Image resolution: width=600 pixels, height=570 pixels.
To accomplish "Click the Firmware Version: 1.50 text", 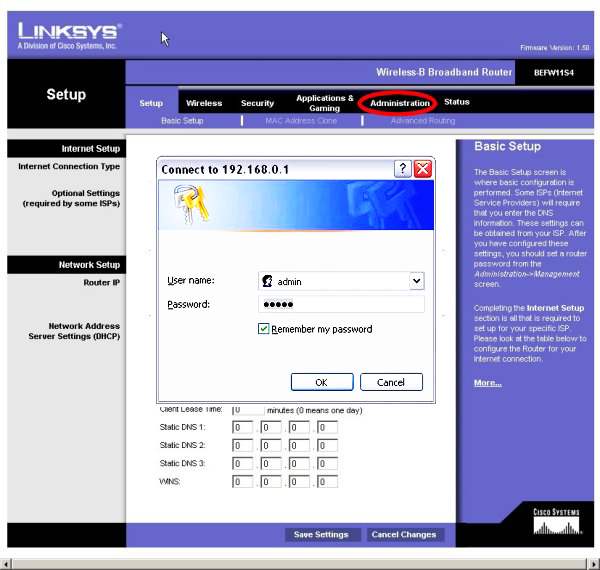I will point(554,48).
